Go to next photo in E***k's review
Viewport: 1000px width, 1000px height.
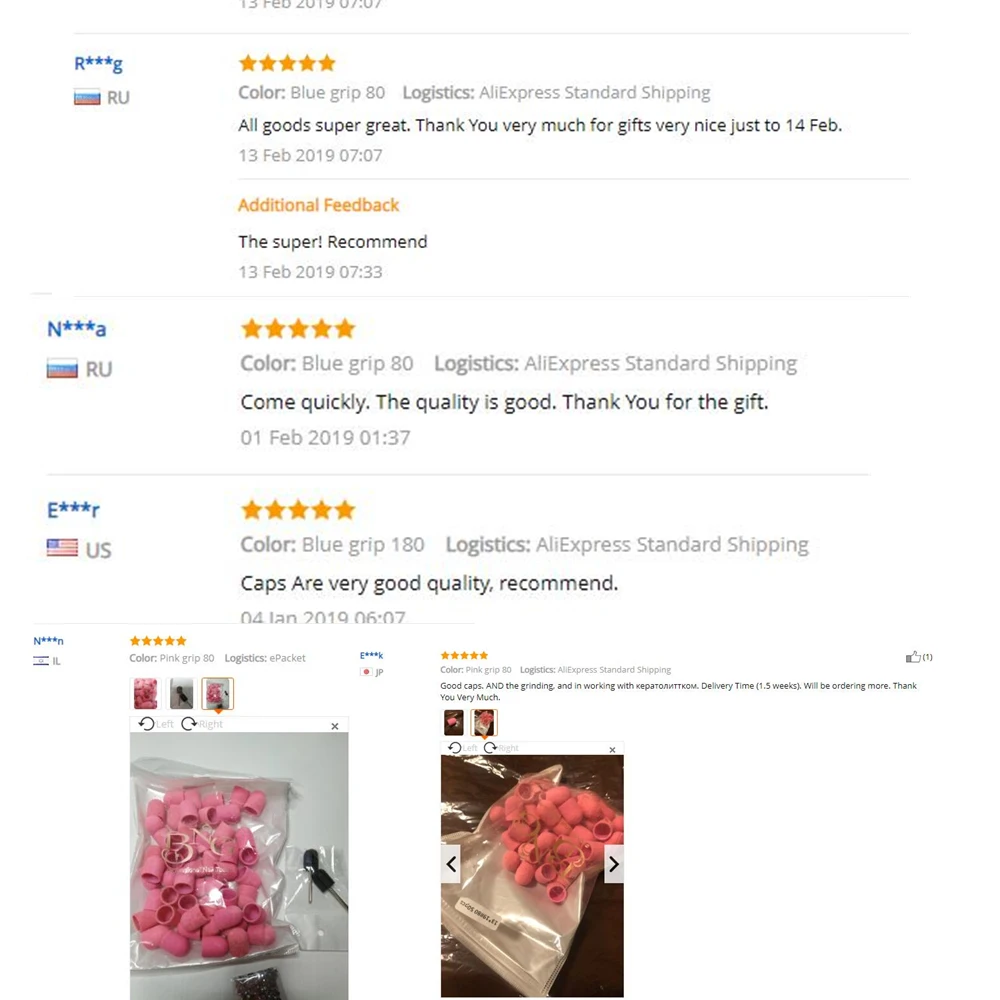(614, 864)
